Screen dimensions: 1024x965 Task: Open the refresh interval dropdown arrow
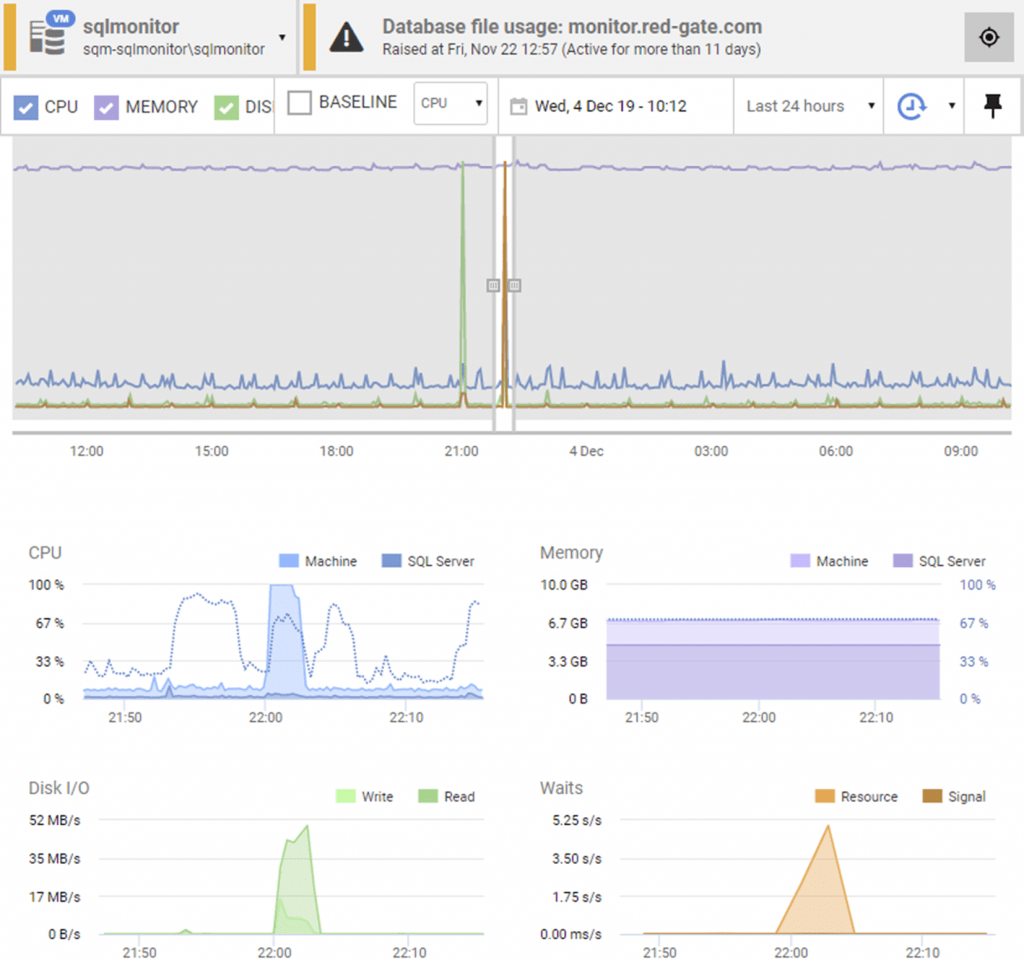[952, 106]
